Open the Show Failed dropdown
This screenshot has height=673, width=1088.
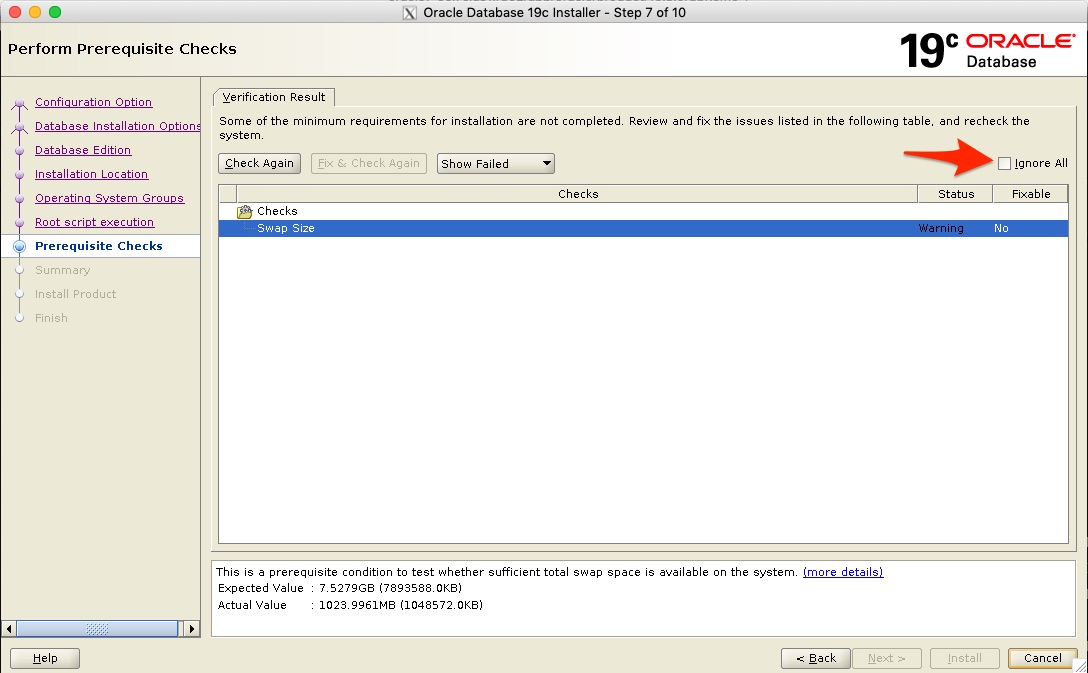[x=495, y=163]
